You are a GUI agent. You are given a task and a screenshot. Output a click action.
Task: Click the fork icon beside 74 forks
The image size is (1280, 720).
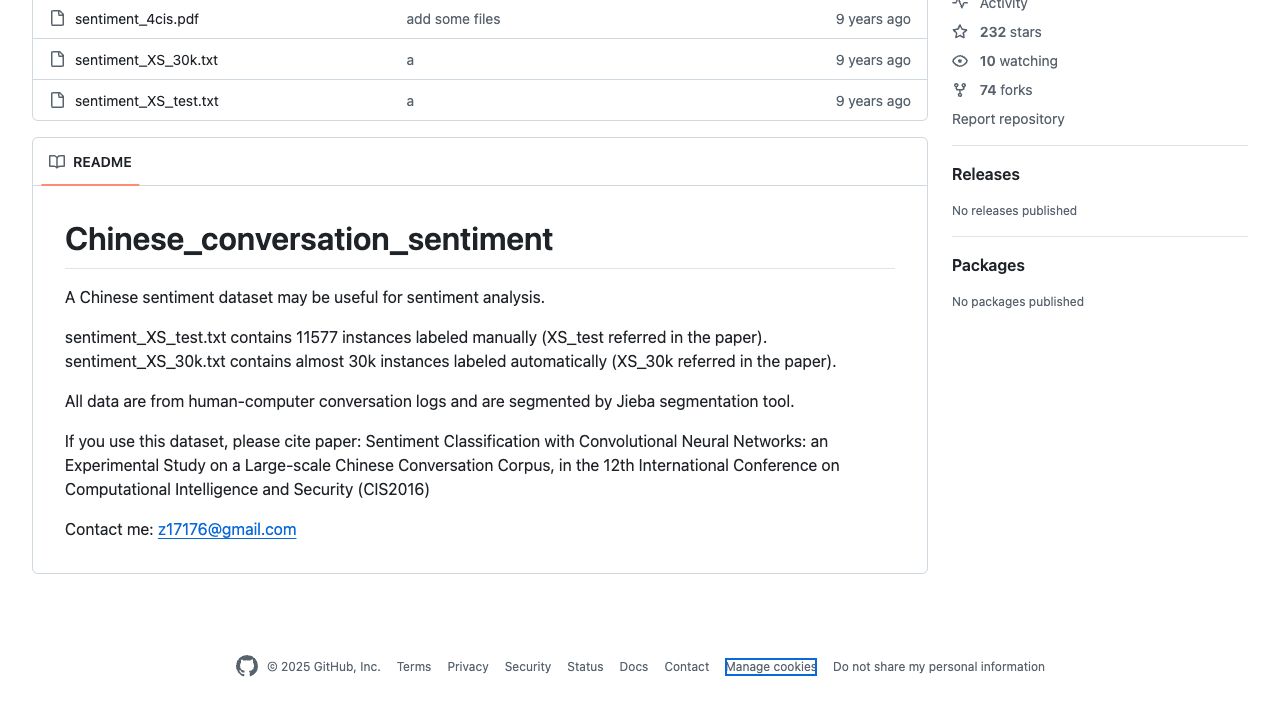point(960,90)
